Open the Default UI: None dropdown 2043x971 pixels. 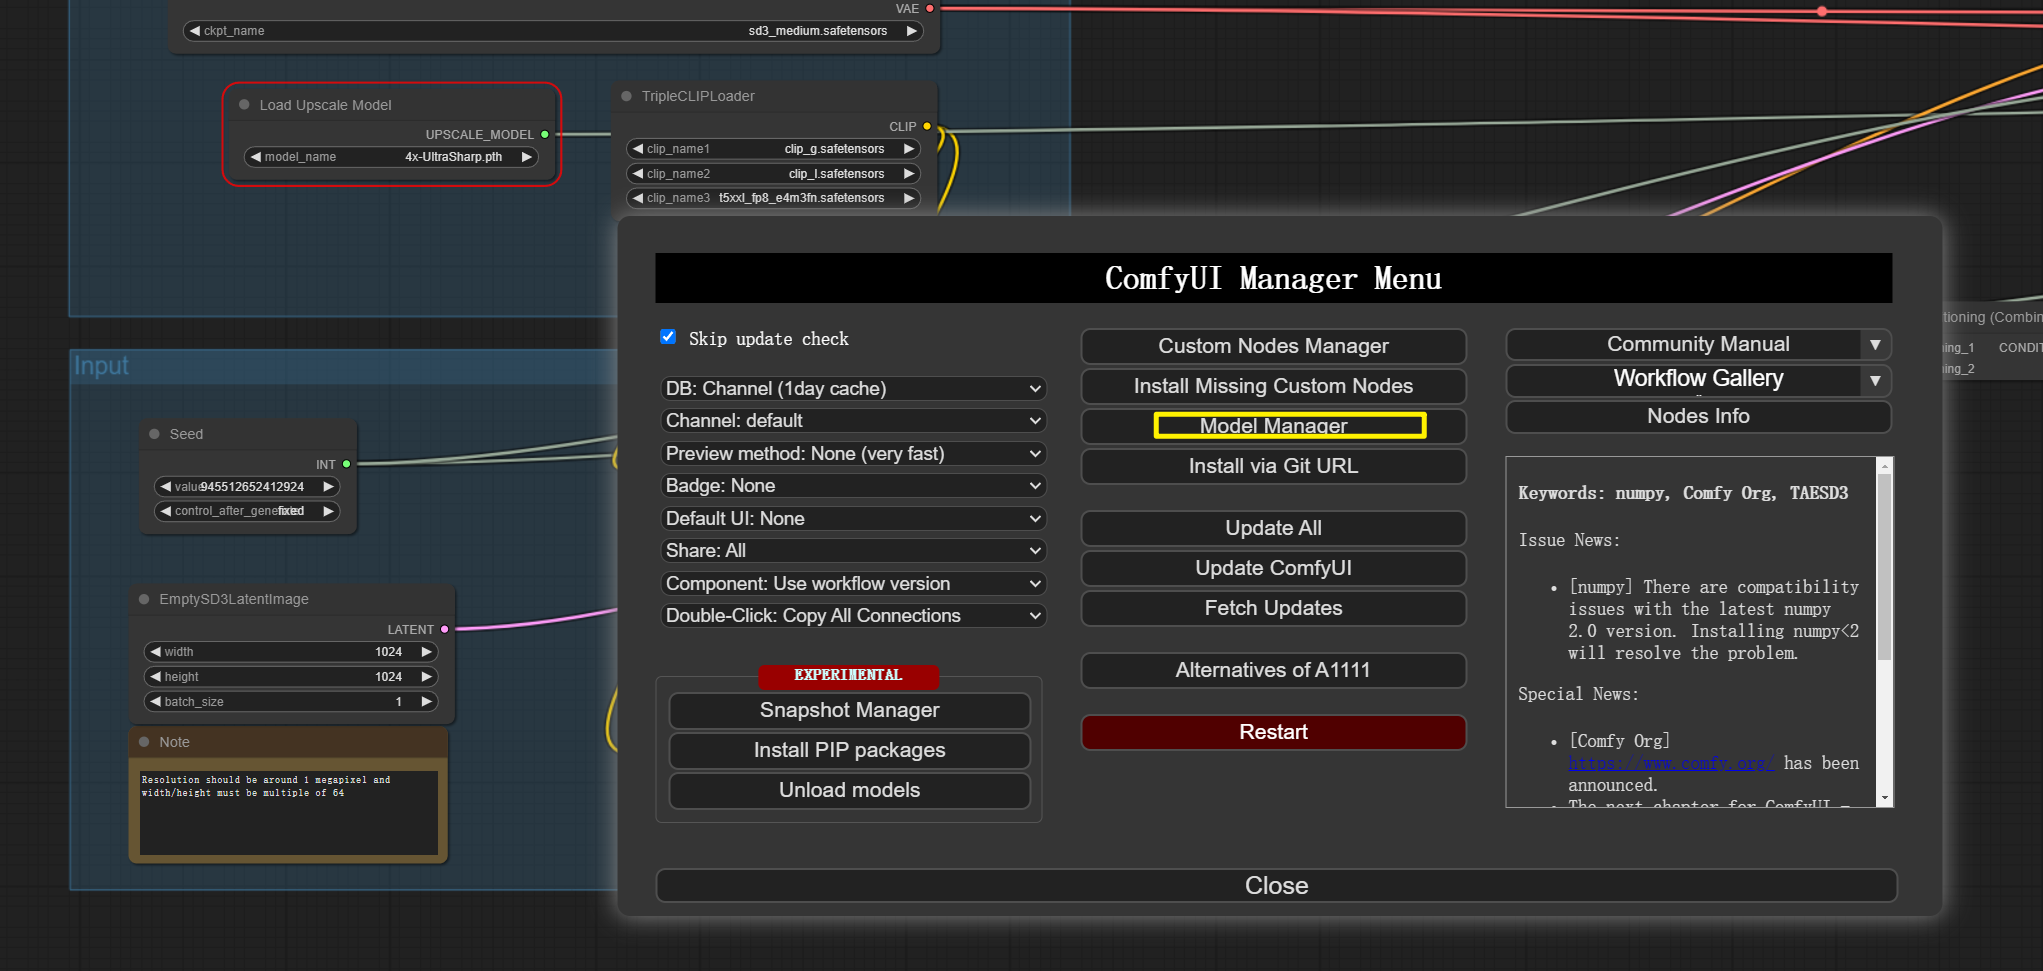(853, 518)
